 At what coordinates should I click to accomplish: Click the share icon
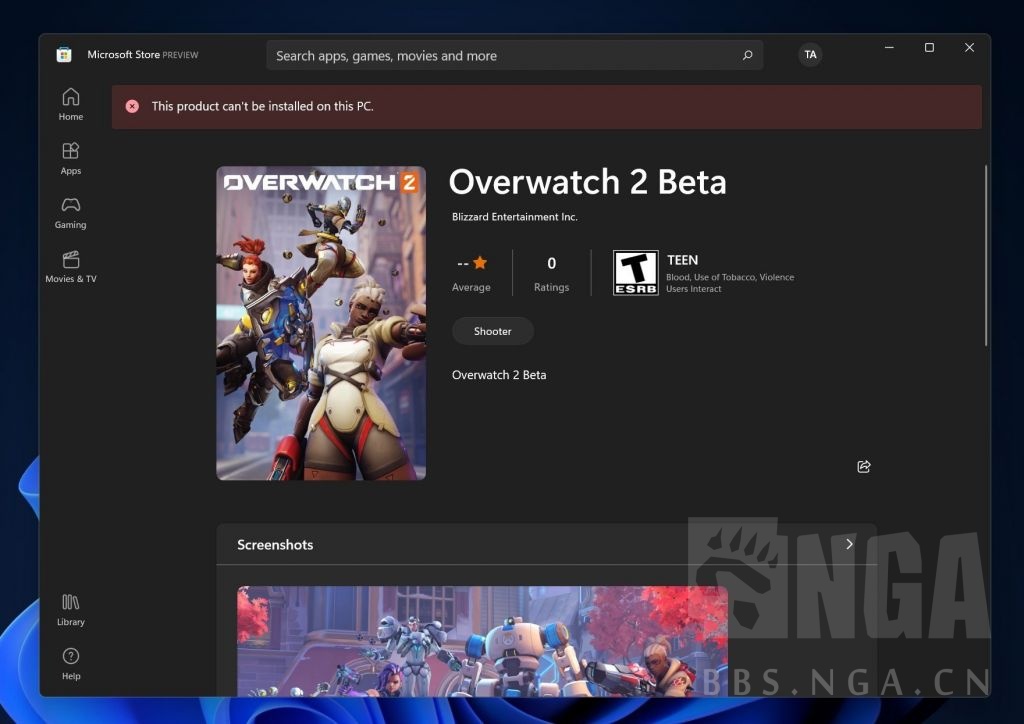(864, 467)
